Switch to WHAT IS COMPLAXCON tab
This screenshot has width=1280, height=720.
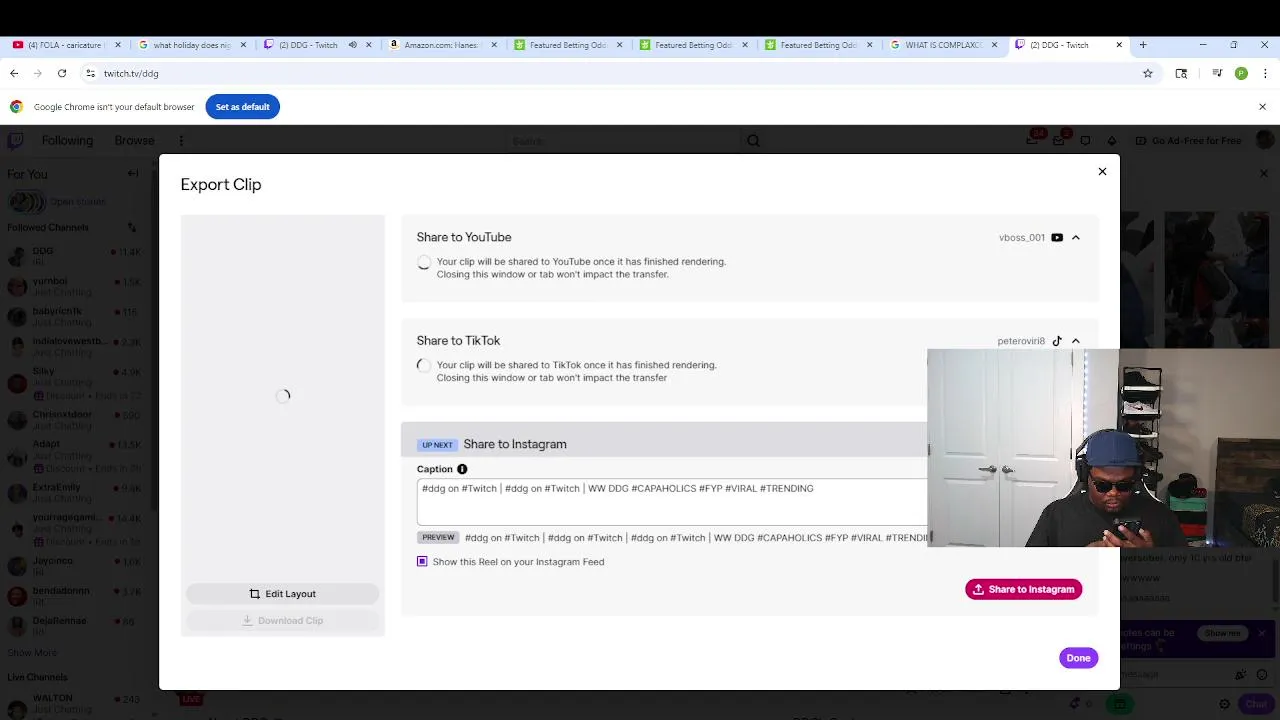pos(942,45)
